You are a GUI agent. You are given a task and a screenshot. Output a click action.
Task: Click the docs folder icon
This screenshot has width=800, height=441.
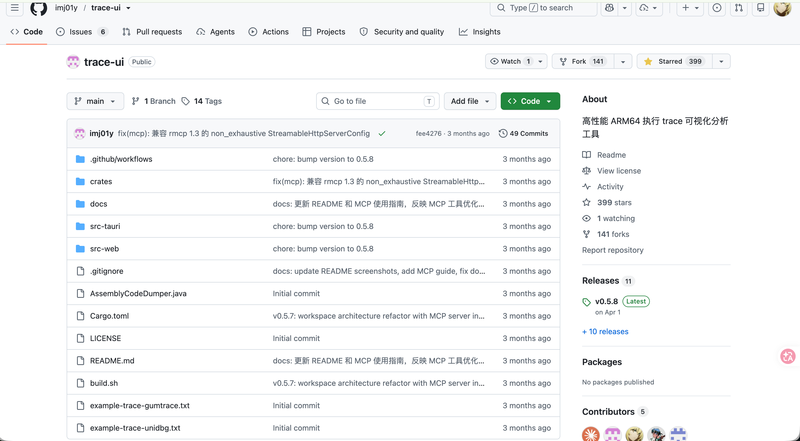point(80,204)
